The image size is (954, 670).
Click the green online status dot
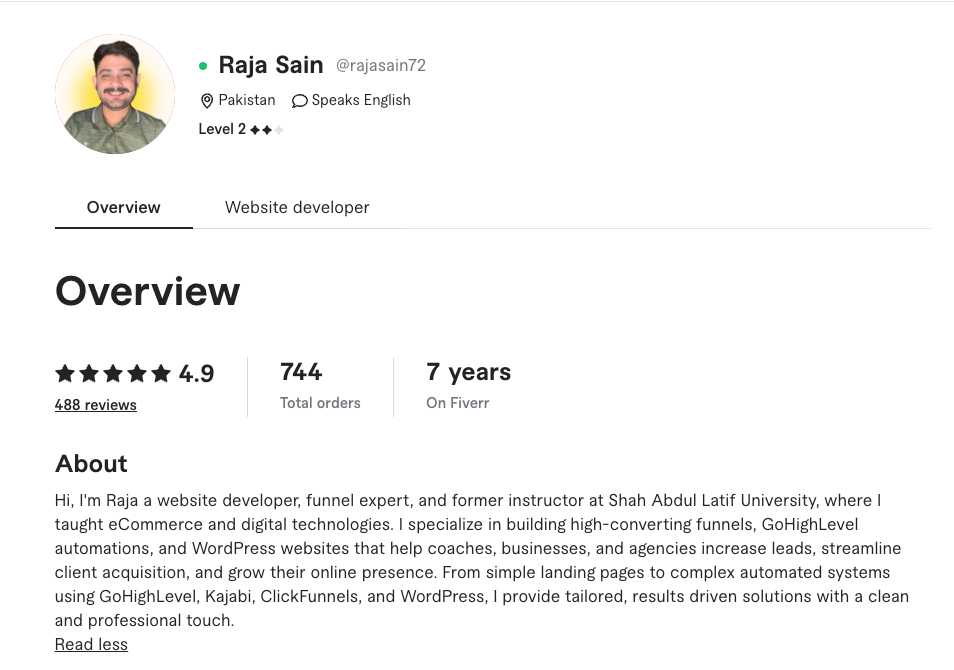[x=202, y=64]
